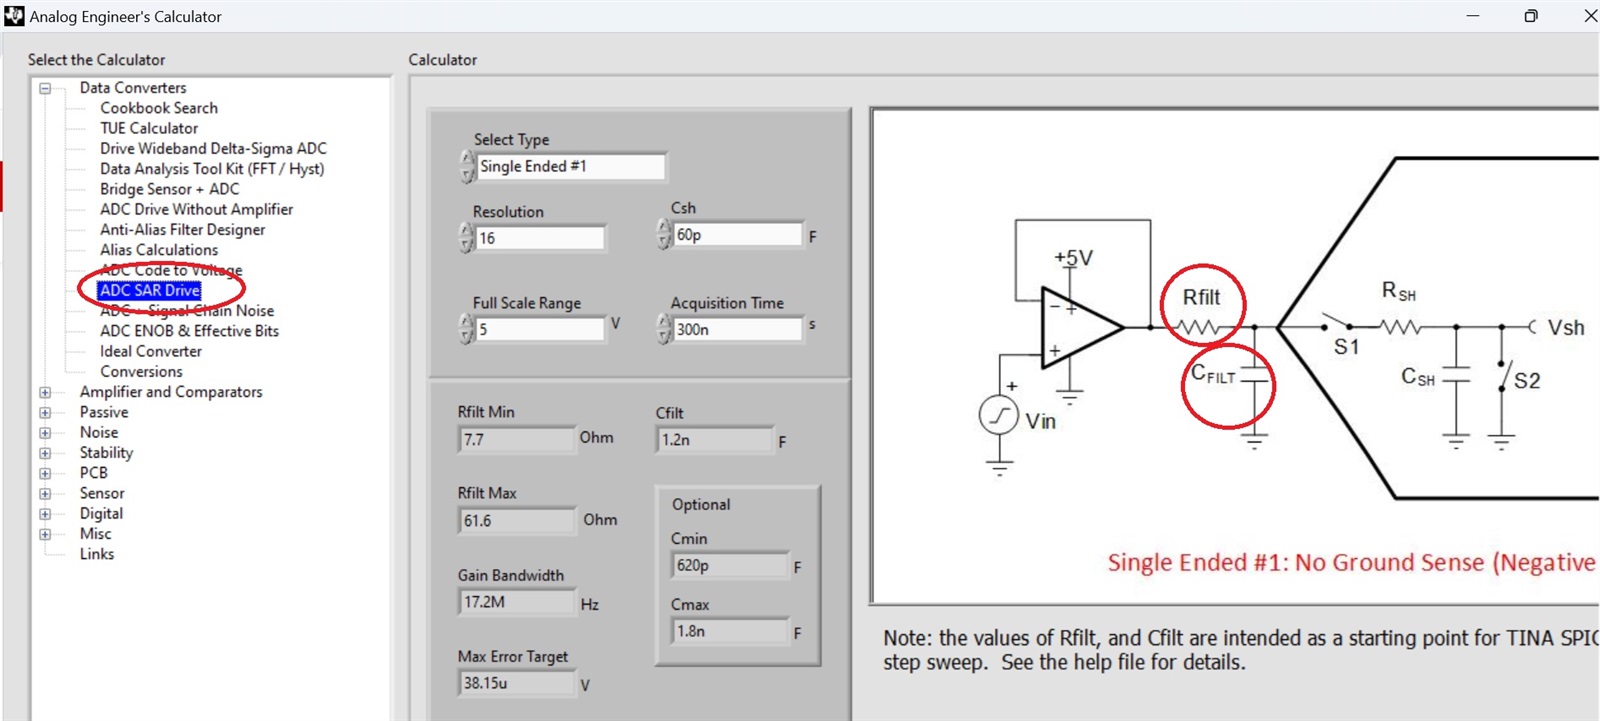Expand the Stability category
1600x721 pixels.
pyautogui.click(x=45, y=453)
